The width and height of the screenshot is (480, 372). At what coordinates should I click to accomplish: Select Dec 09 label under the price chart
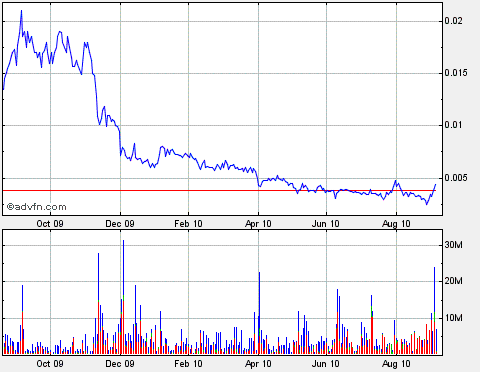click(120, 223)
